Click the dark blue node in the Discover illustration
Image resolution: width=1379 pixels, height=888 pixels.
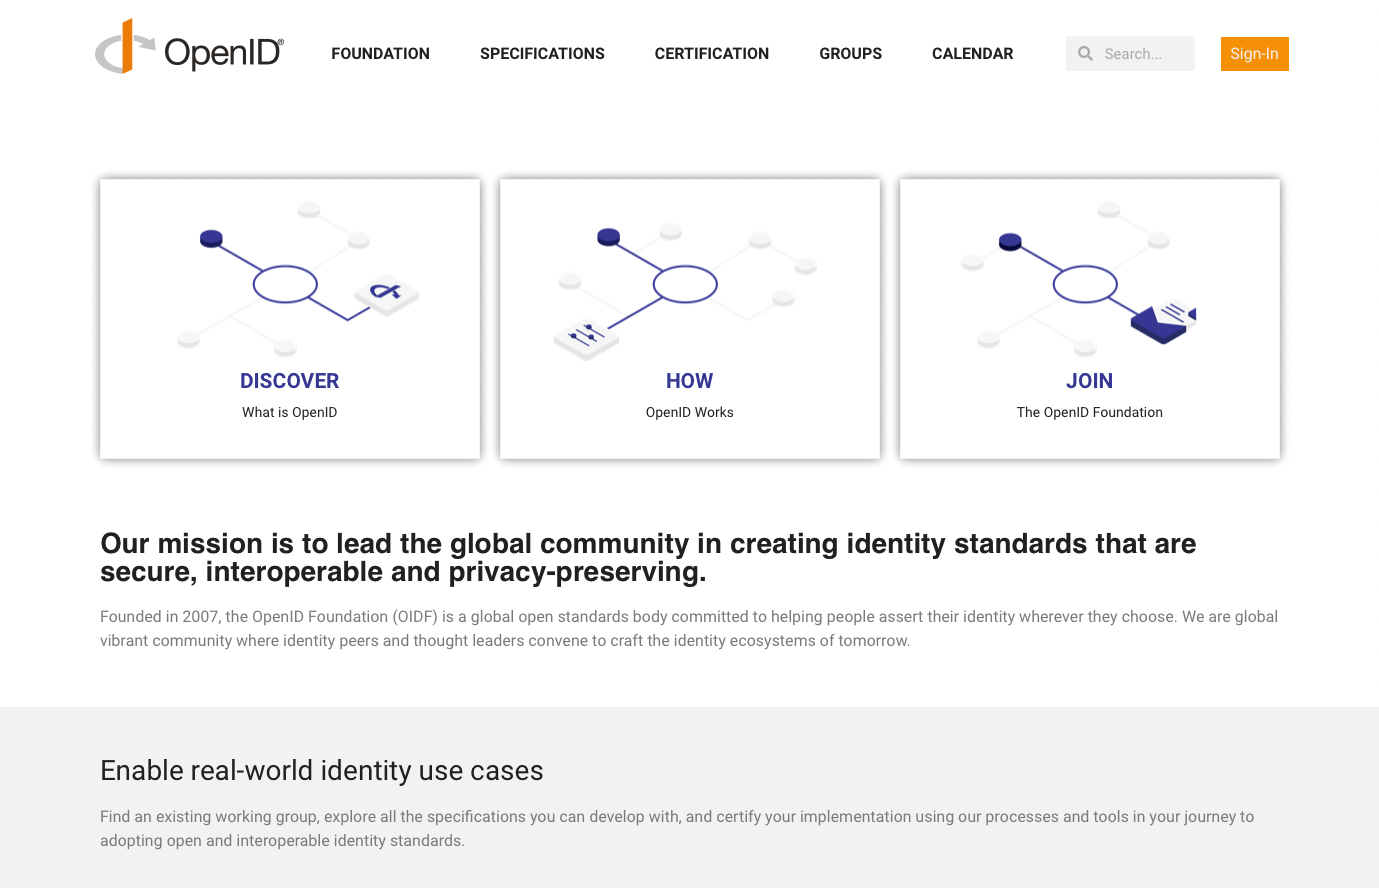pyautogui.click(x=211, y=238)
